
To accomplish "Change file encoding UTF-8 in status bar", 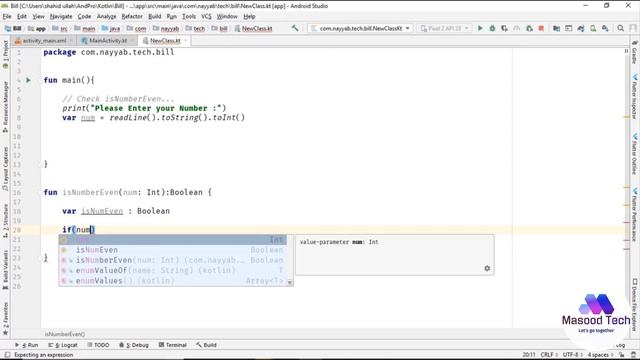I will (572, 355).
